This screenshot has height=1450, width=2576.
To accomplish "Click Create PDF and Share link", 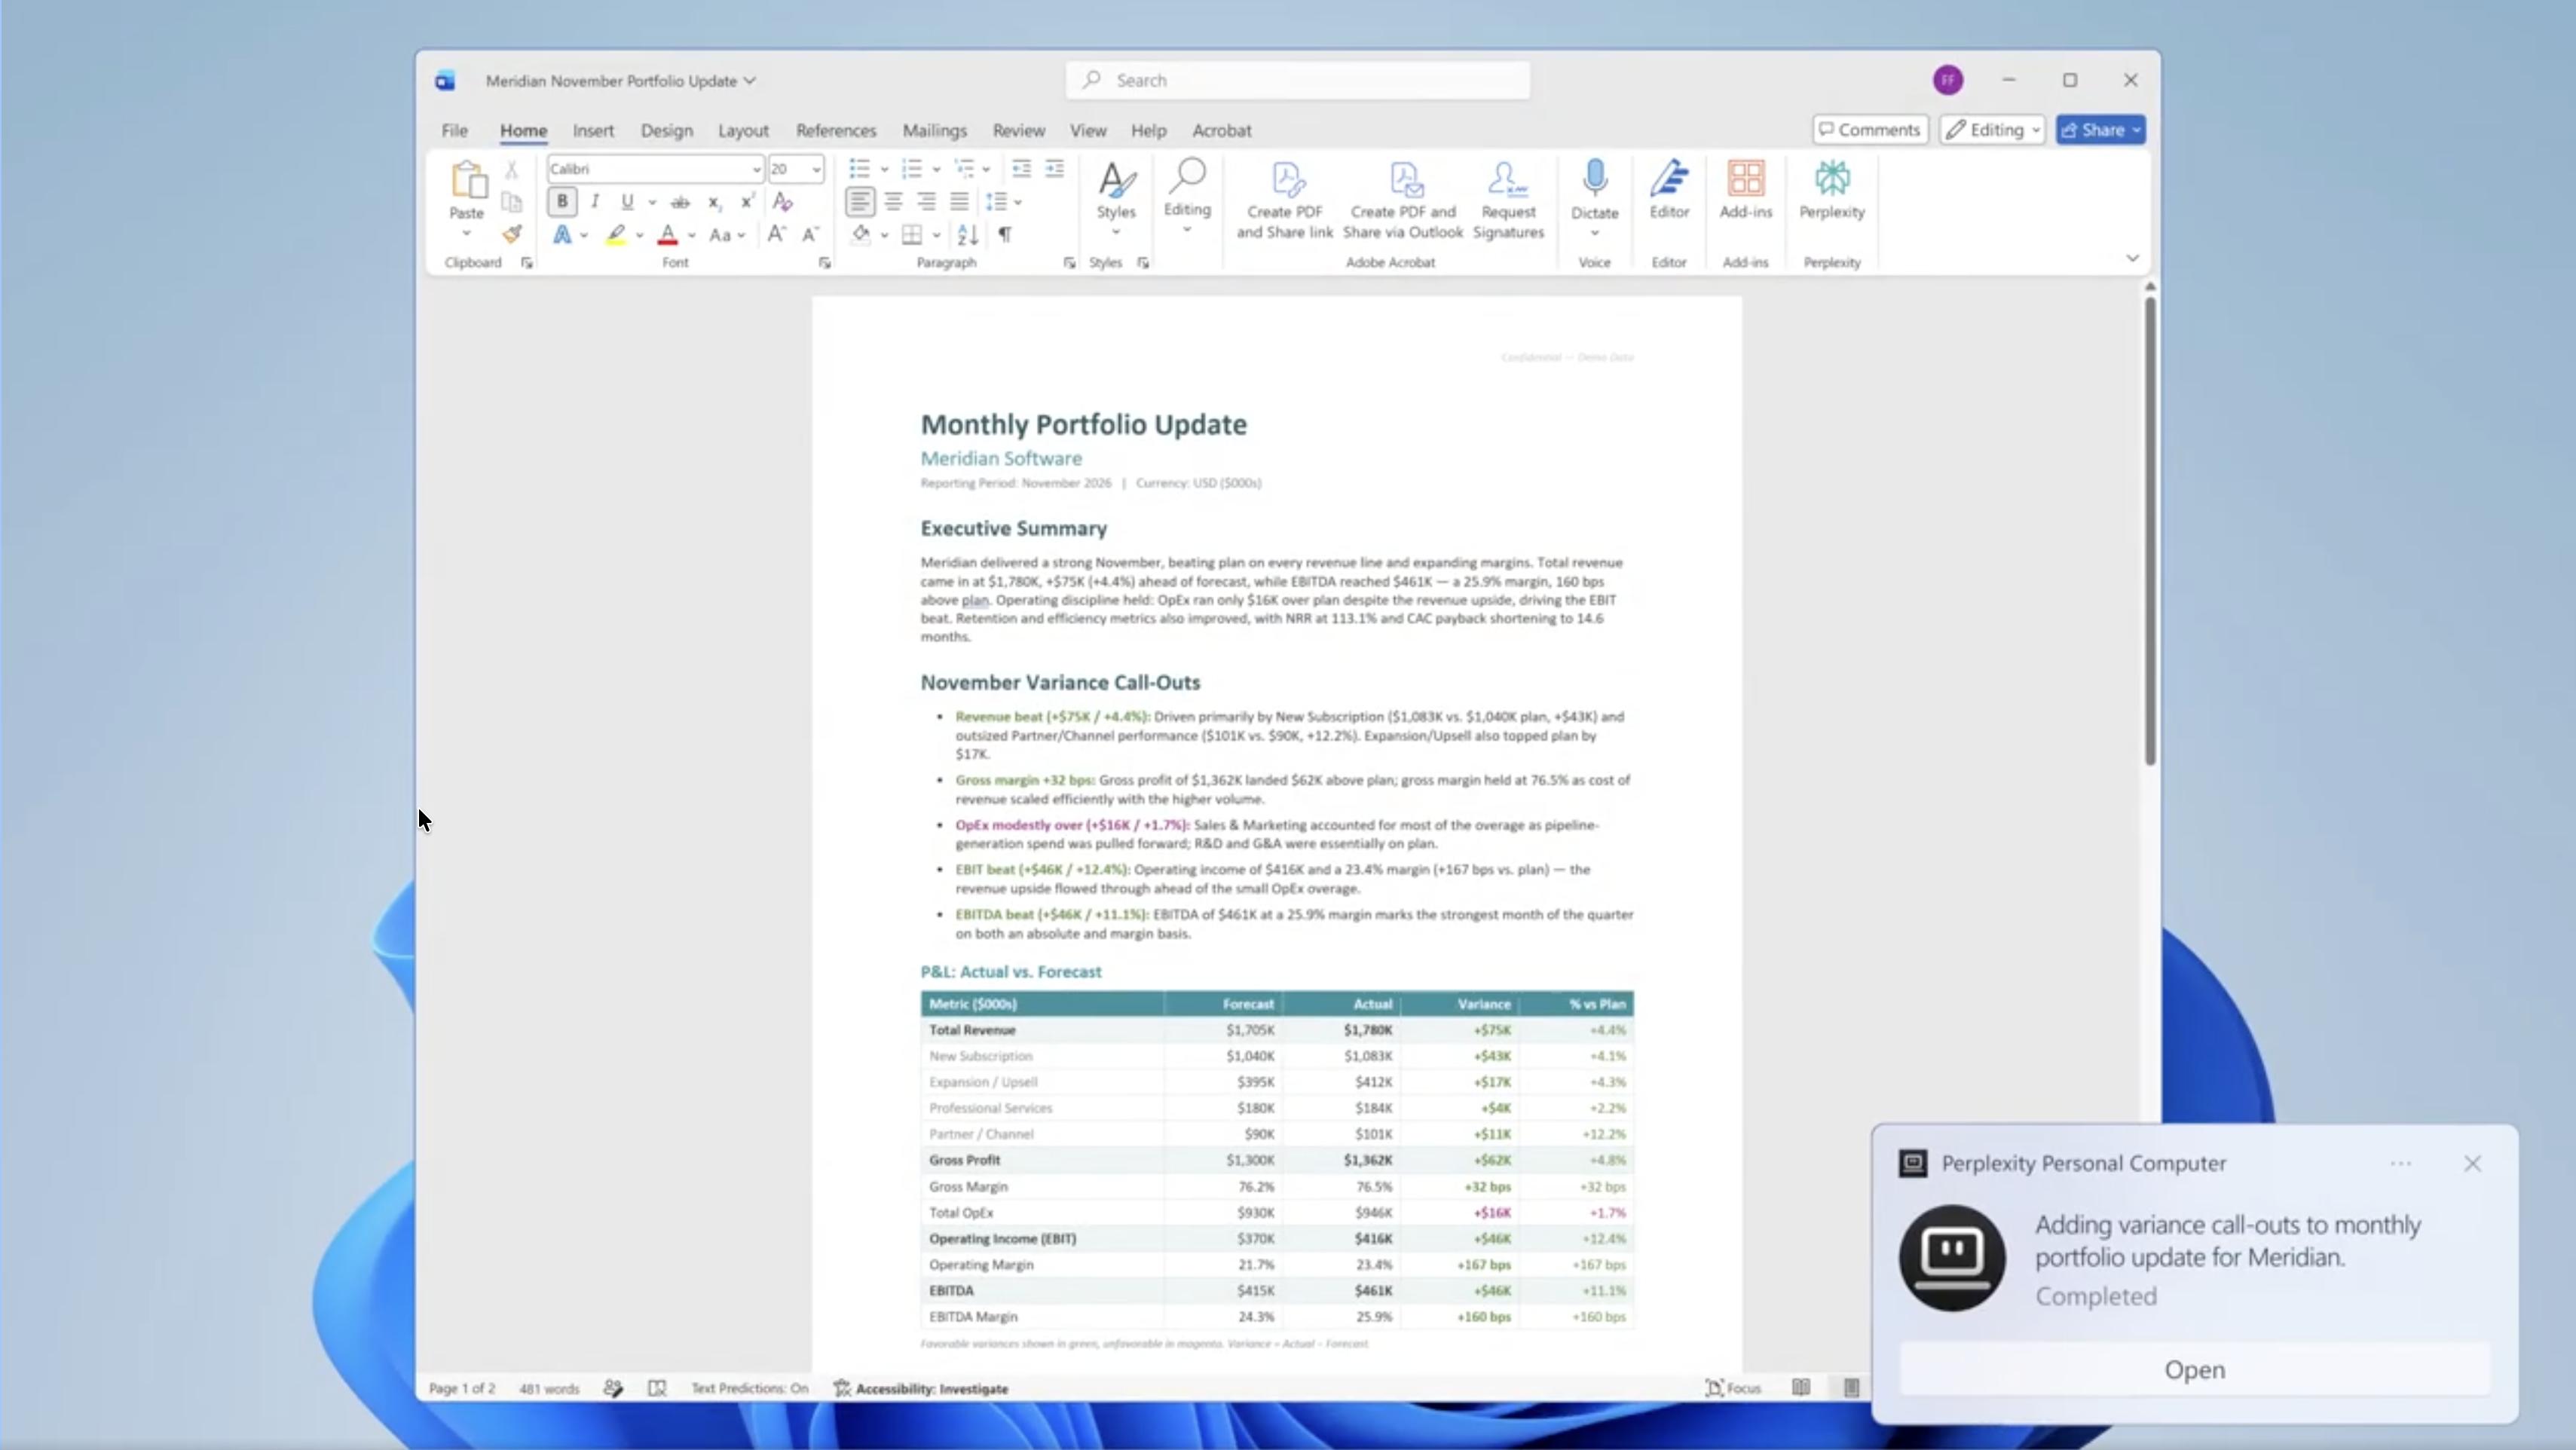I will click(1285, 201).
